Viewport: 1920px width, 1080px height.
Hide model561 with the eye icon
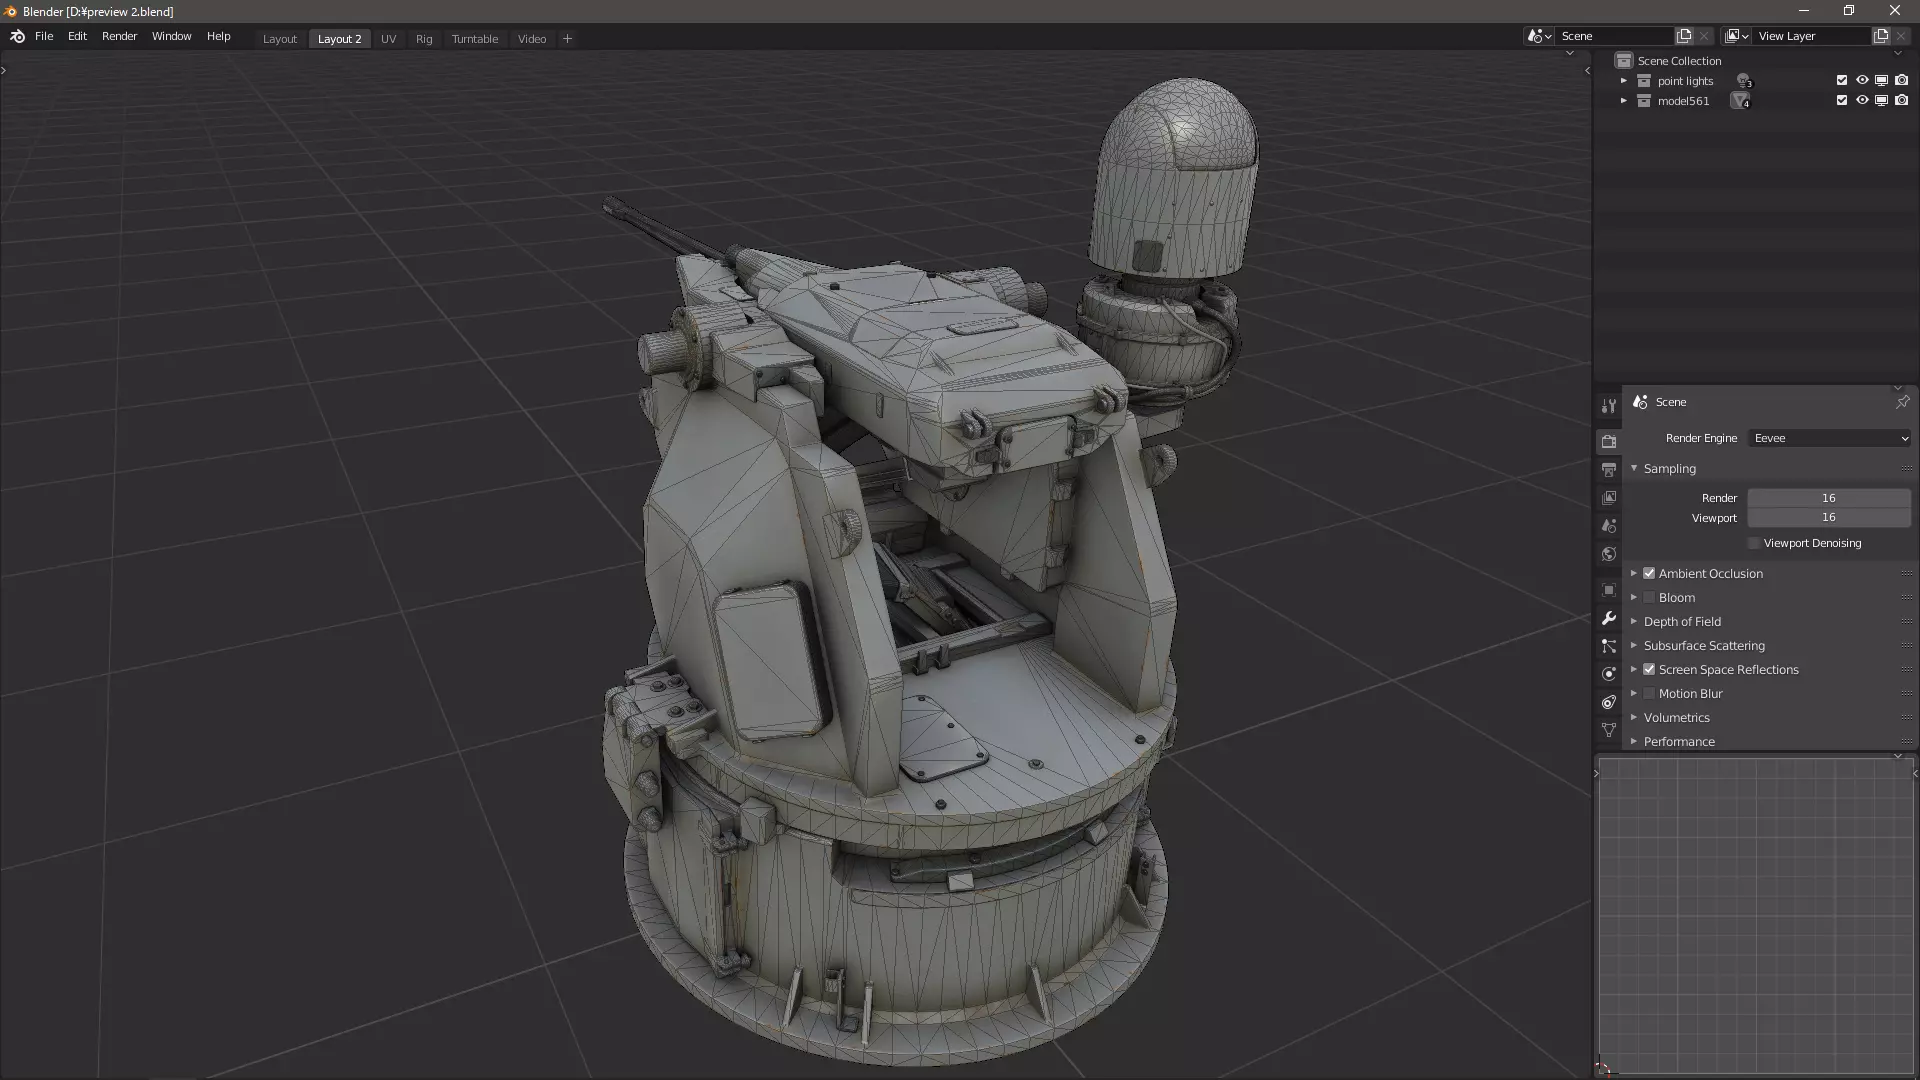1862,100
